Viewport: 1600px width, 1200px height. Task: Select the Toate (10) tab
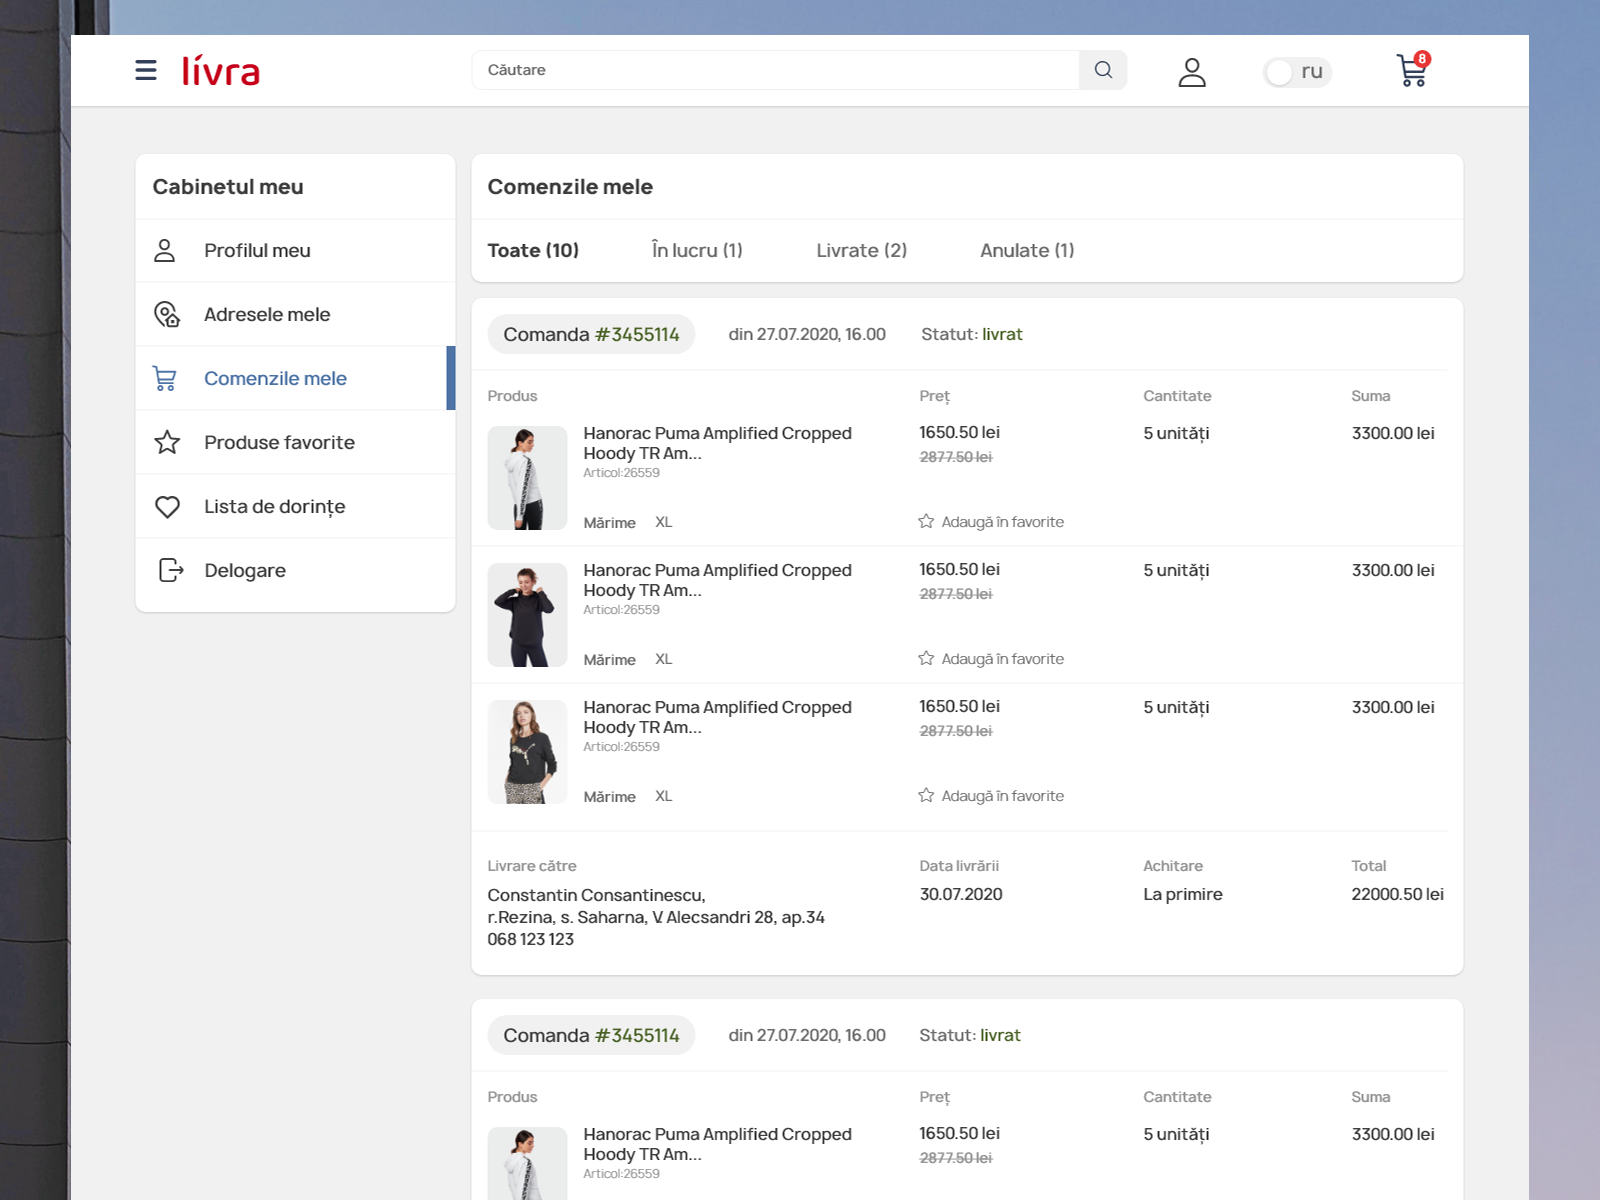[533, 250]
